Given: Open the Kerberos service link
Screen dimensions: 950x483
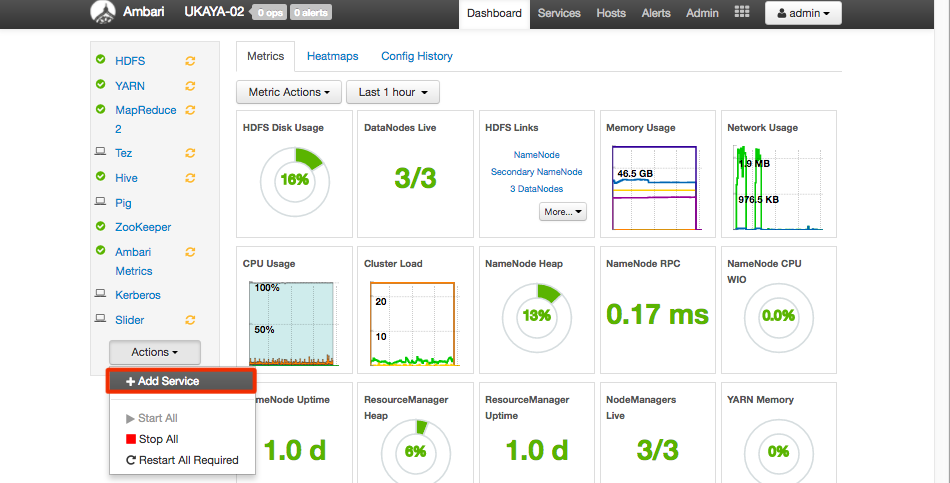Looking at the screenshot, I should [138, 295].
